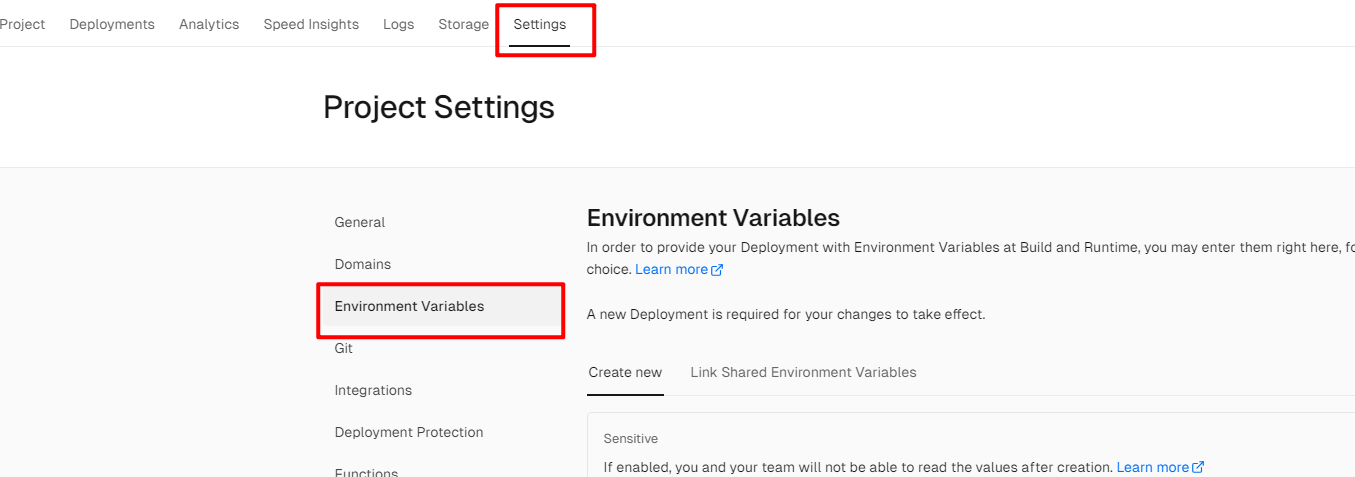Image resolution: width=1355 pixels, height=477 pixels.
Task: Select Functions in the settings sidebar
Action: (x=366, y=472)
